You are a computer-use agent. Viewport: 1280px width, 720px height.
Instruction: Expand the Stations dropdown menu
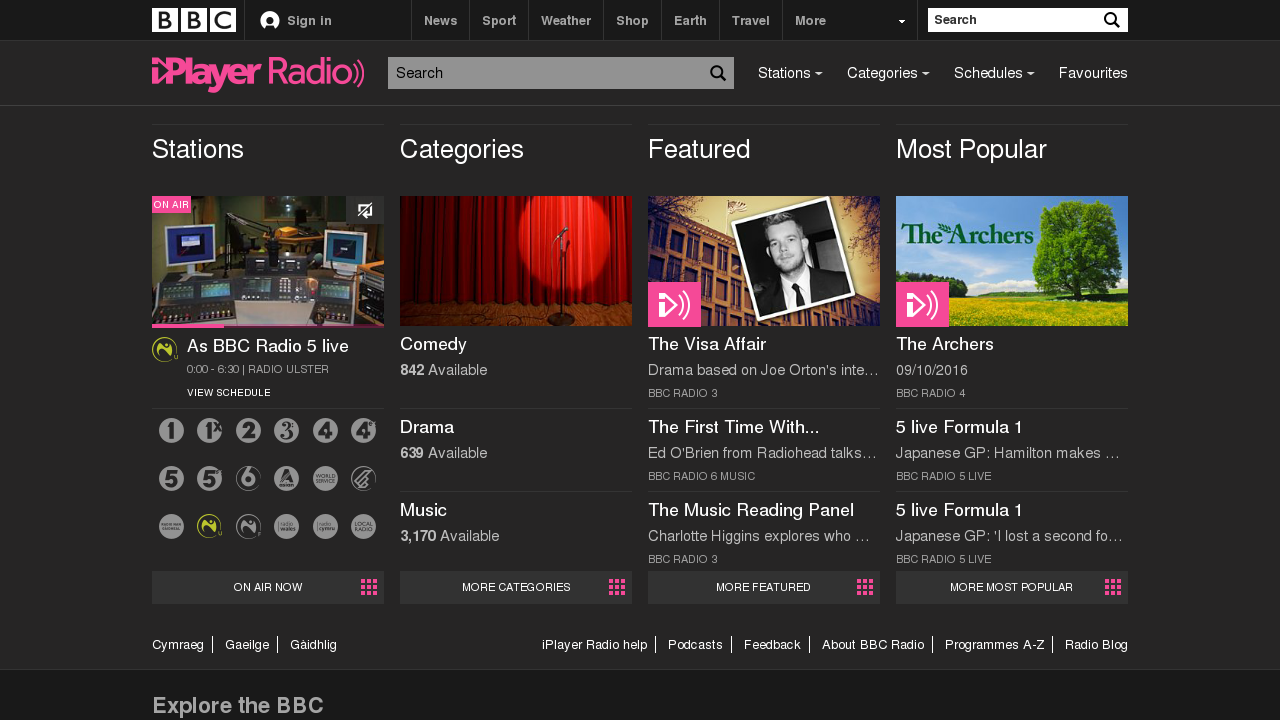coord(790,73)
